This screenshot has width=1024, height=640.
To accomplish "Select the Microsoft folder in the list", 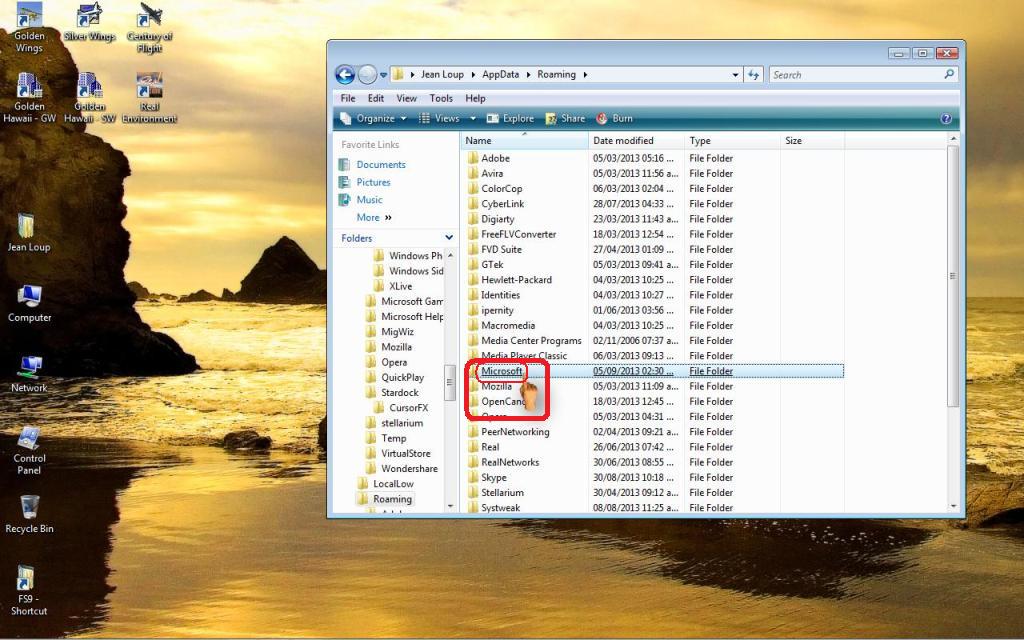I will pyautogui.click(x=502, y=371).
